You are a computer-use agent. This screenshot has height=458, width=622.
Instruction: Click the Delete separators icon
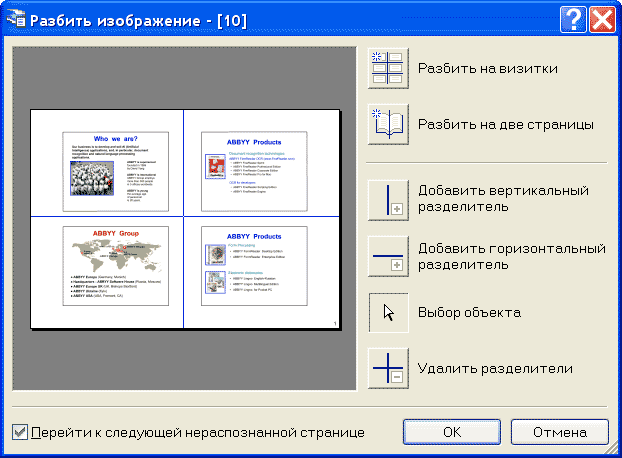tap(388, 368)
